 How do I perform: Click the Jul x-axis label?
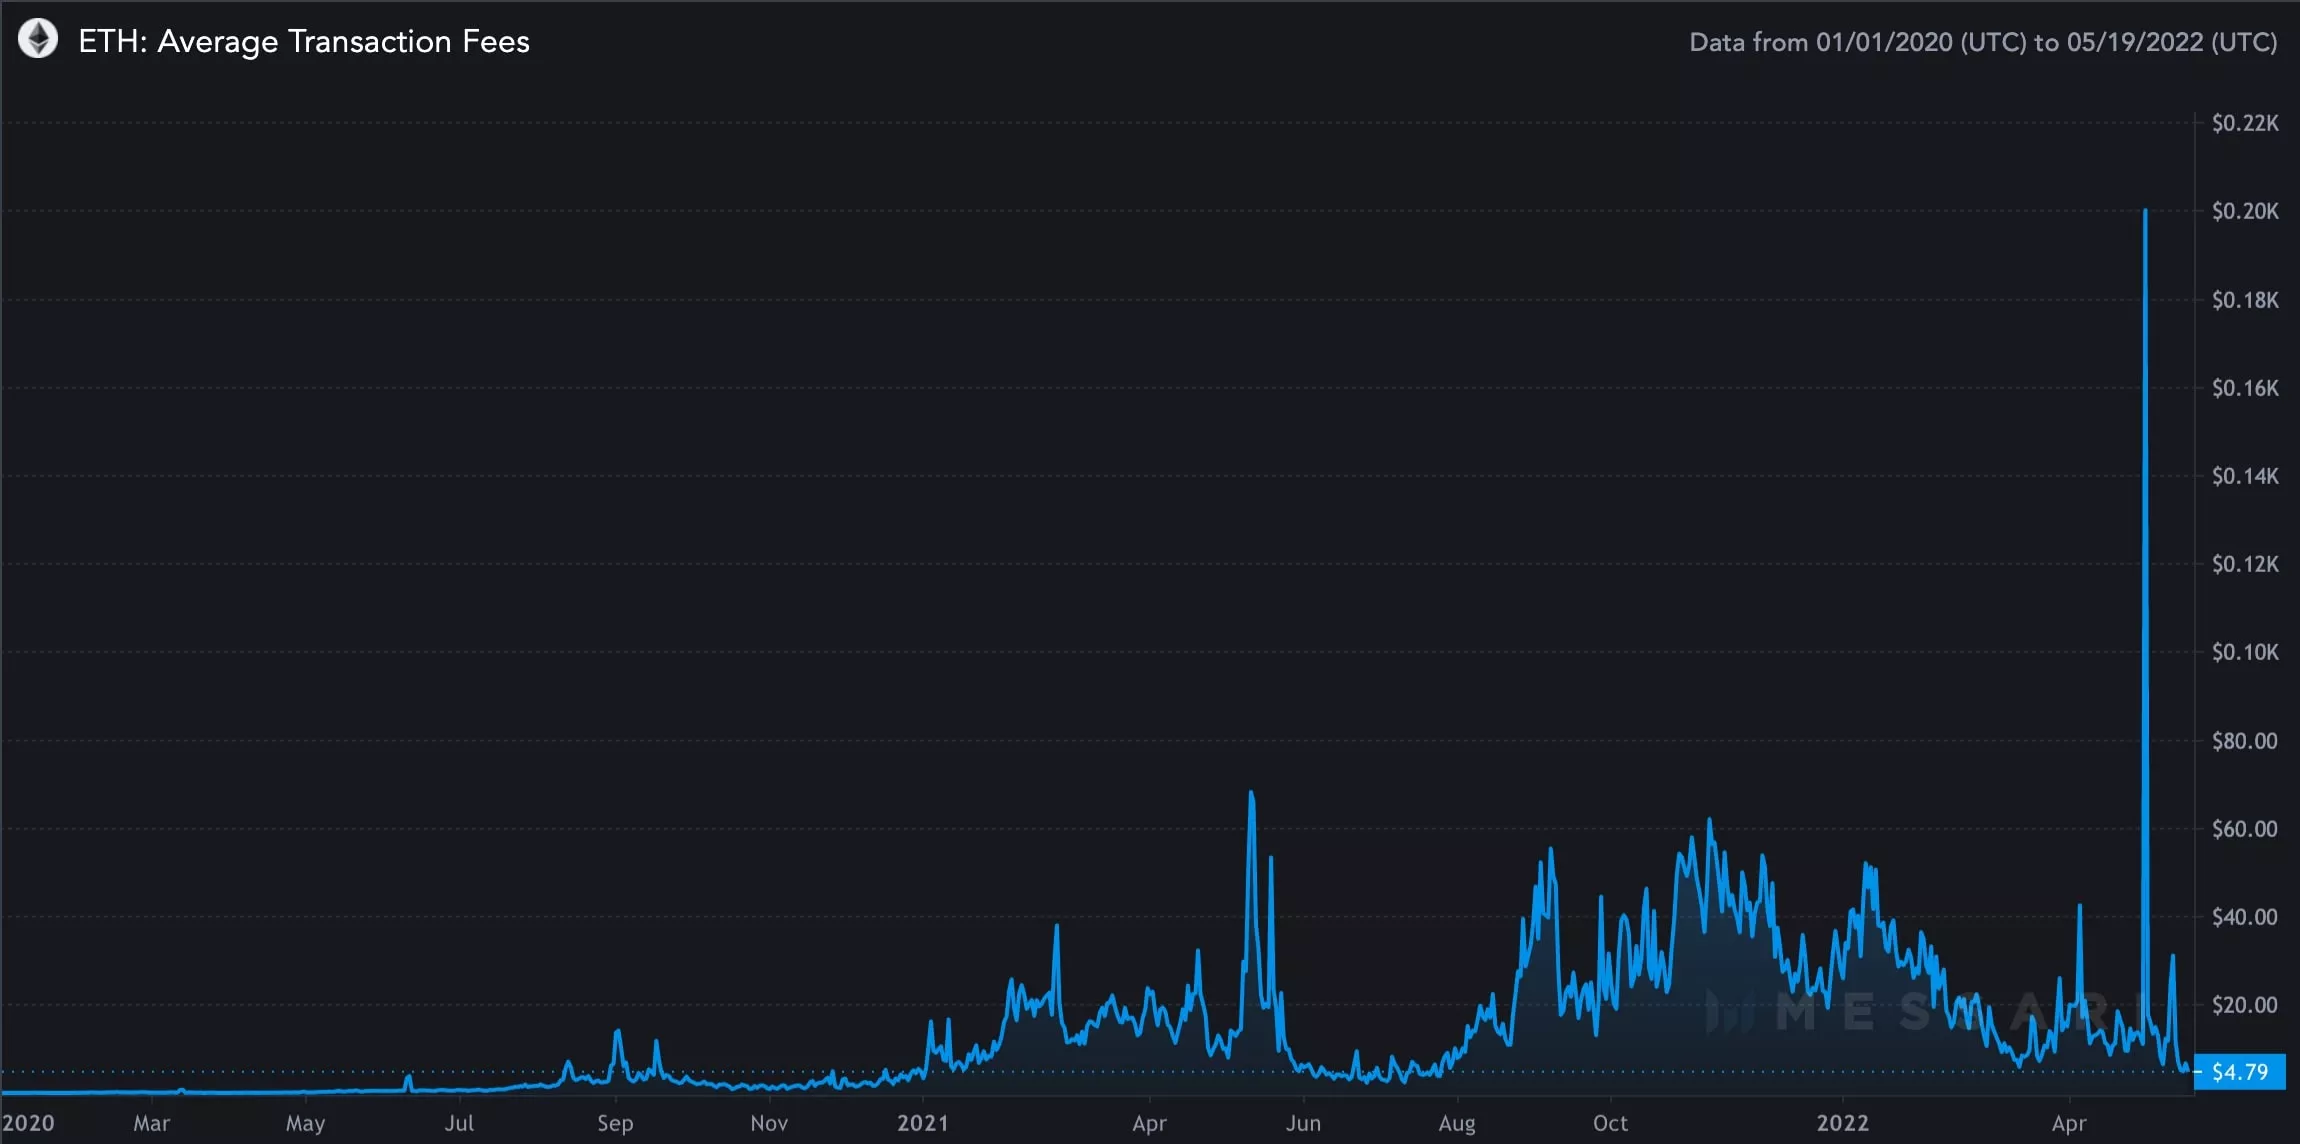tap(459, 1123)
